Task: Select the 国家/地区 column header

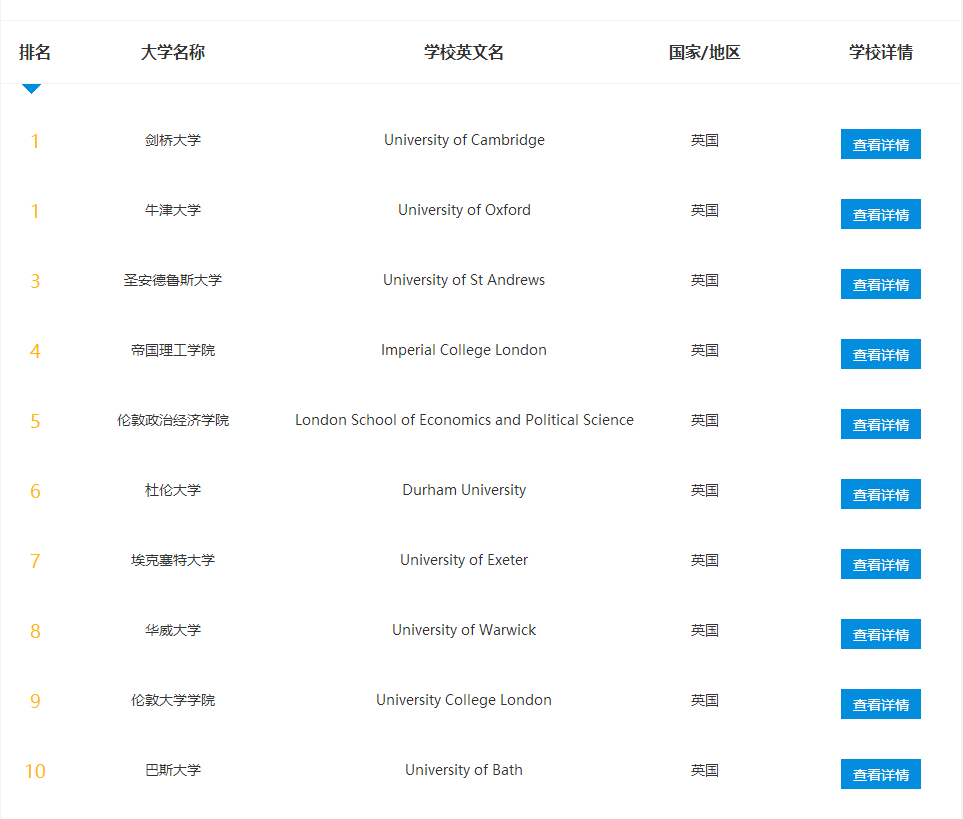Action: 704,52
